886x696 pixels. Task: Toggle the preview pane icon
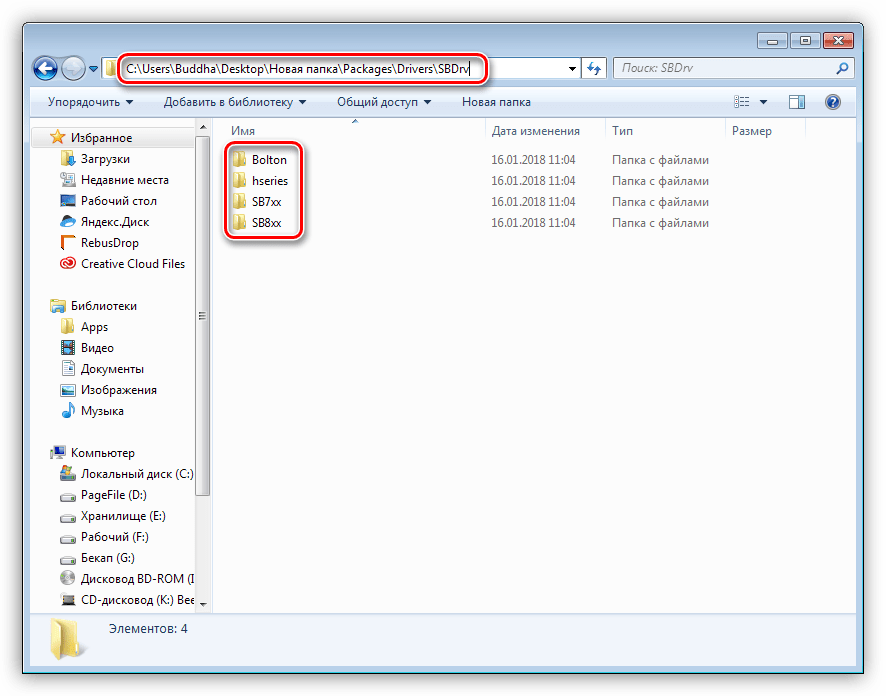(x=797, y=102)
